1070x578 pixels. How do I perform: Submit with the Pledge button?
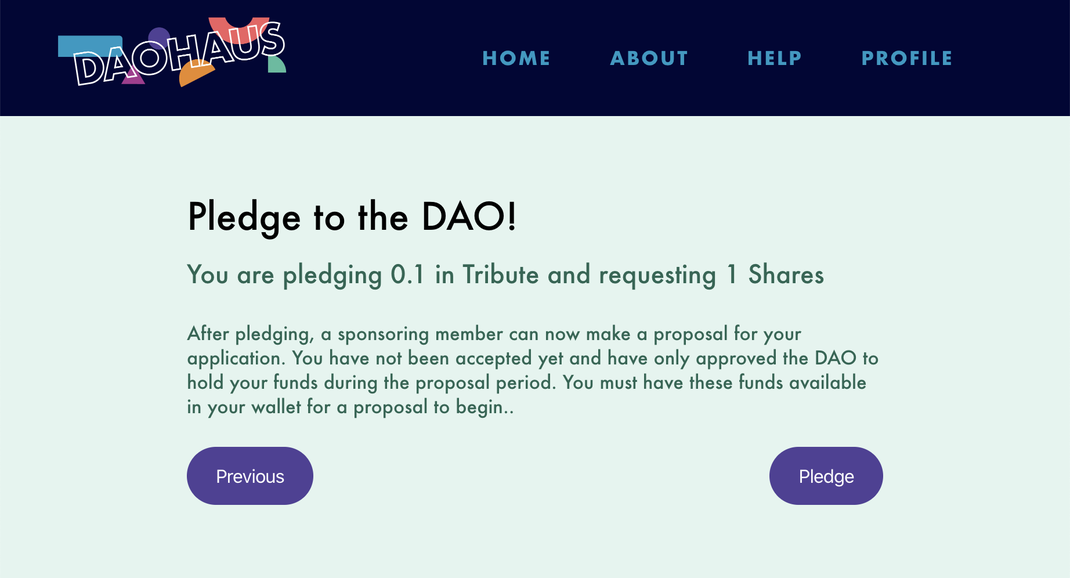tap(826, 476)
